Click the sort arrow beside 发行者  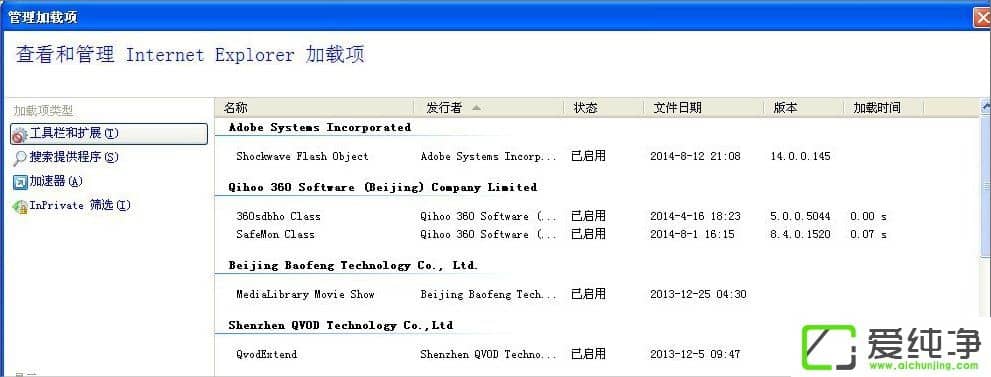pos(476,108)
